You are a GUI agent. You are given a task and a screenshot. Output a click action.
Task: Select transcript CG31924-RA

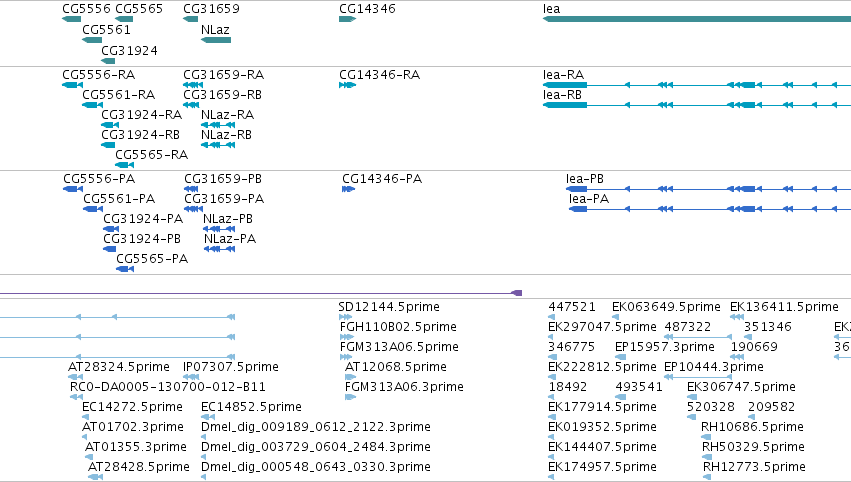point(142,115)
